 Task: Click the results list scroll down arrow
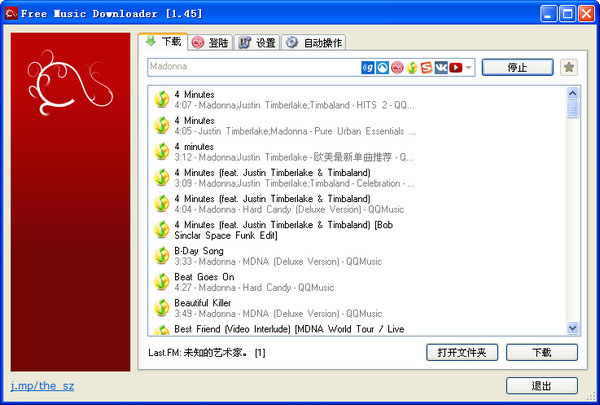pyautogui.click(x=572, y=328)
